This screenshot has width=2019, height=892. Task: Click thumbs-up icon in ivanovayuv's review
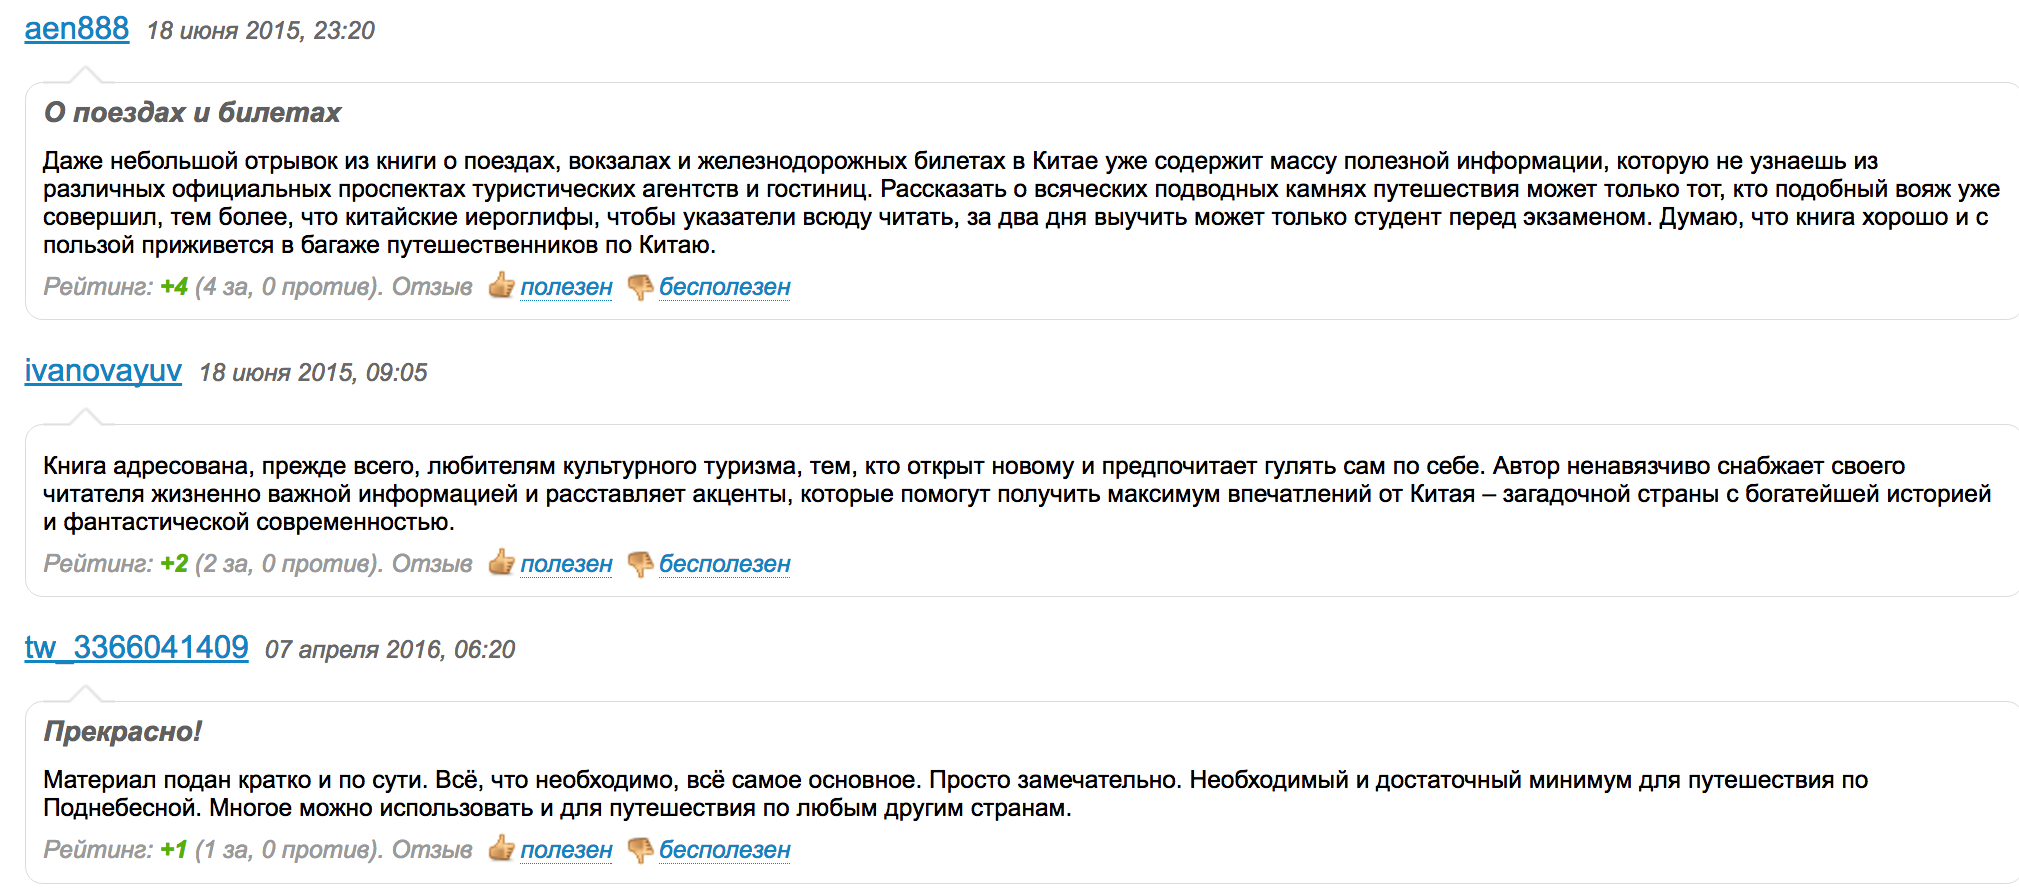[501, 563]
